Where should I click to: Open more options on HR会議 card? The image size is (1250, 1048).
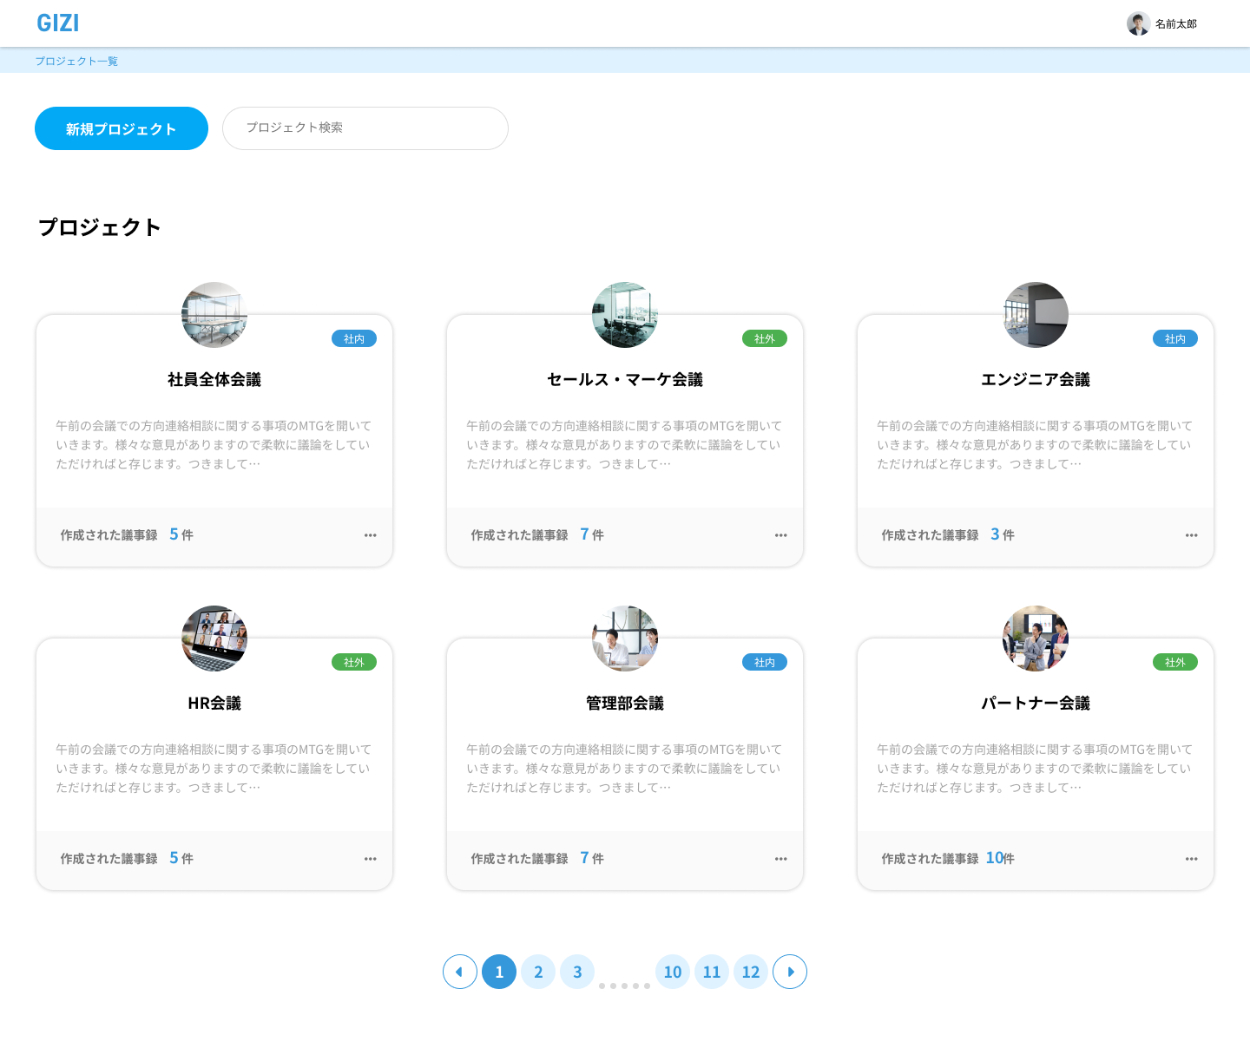[370, 859]
